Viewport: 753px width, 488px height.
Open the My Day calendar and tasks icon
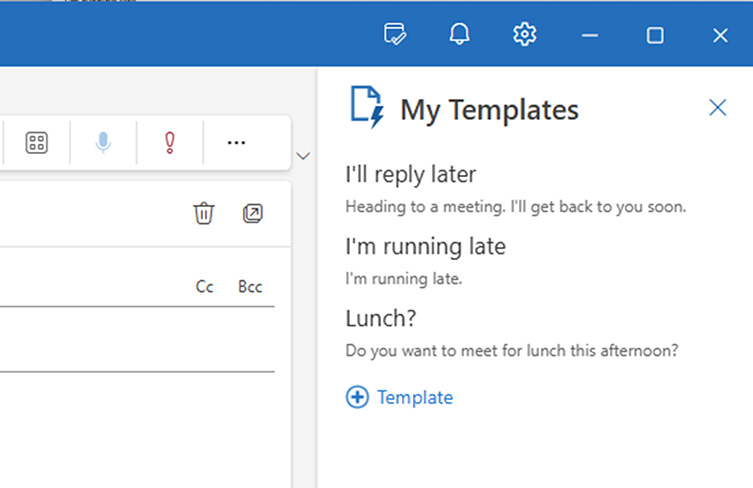pyautogui.click(x=395, y=35)
